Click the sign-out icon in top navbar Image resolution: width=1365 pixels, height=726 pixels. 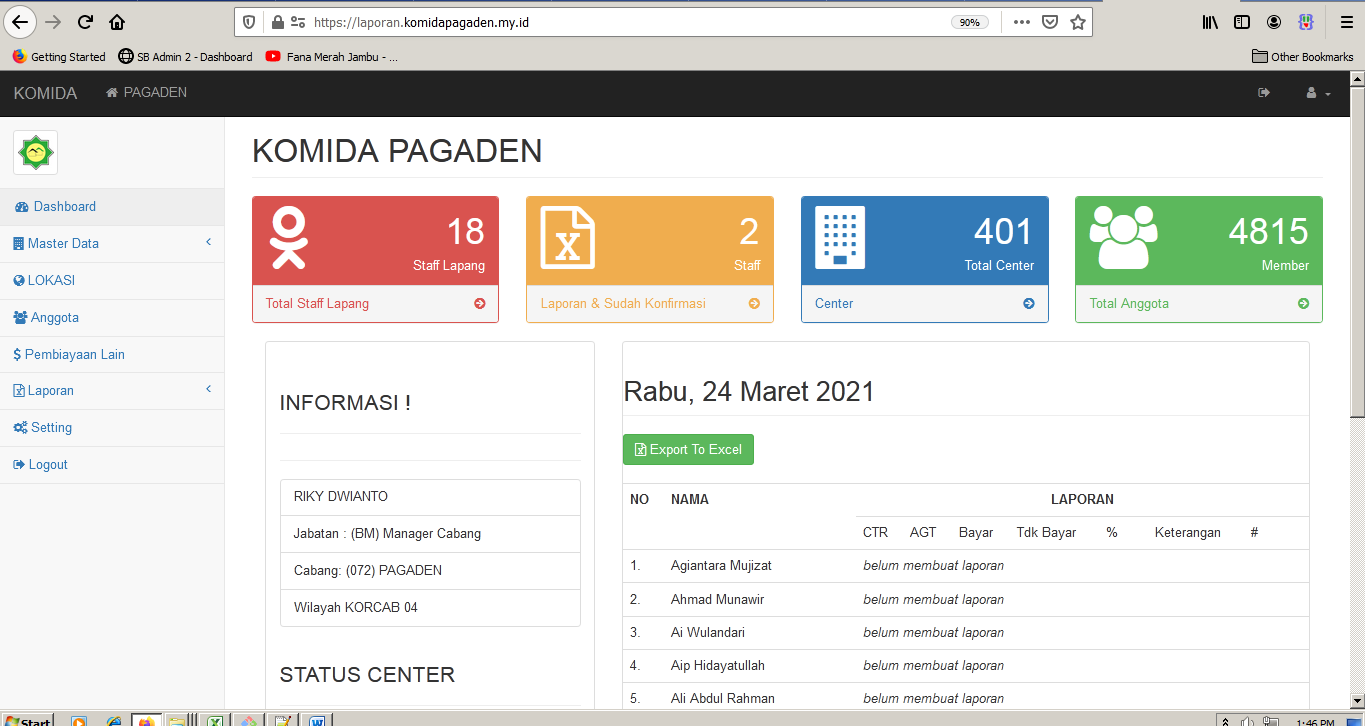tap(1264, 93)
